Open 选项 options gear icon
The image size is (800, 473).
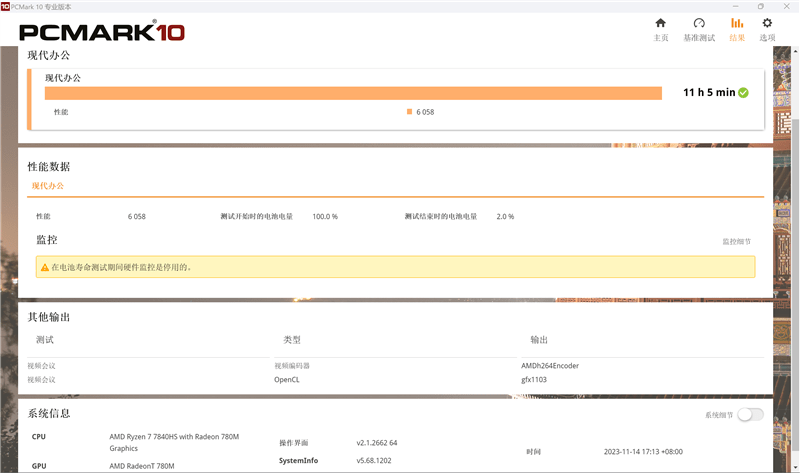[767, 23]
